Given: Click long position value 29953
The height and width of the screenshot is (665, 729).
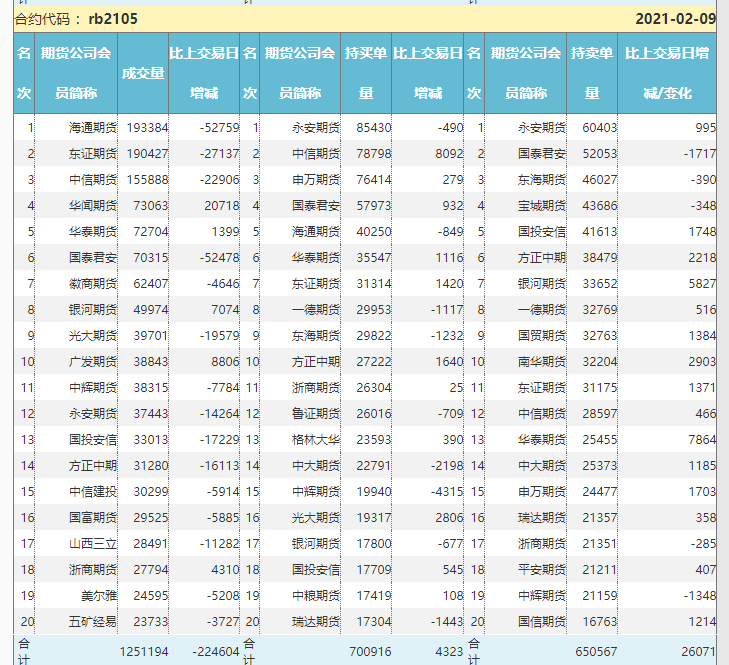Looking at the screenshot, I should click(374, 310).
